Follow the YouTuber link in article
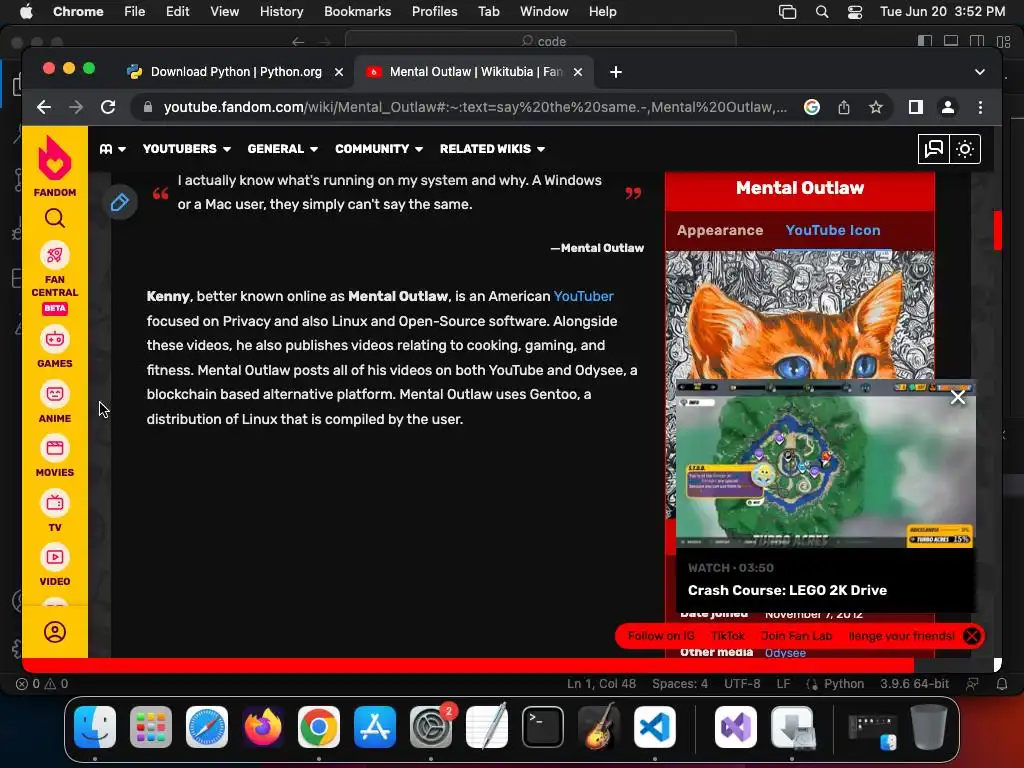Screen dimensions: 1024x768 click(x=583, y=296)
